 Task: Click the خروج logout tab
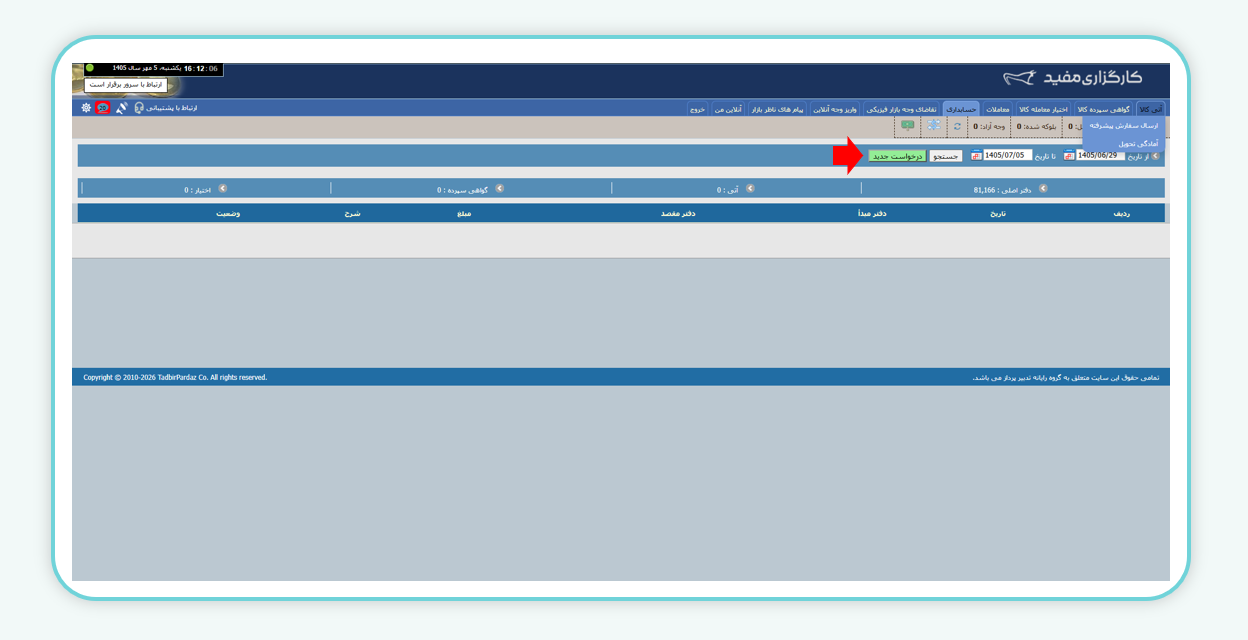tap(697, 109)
